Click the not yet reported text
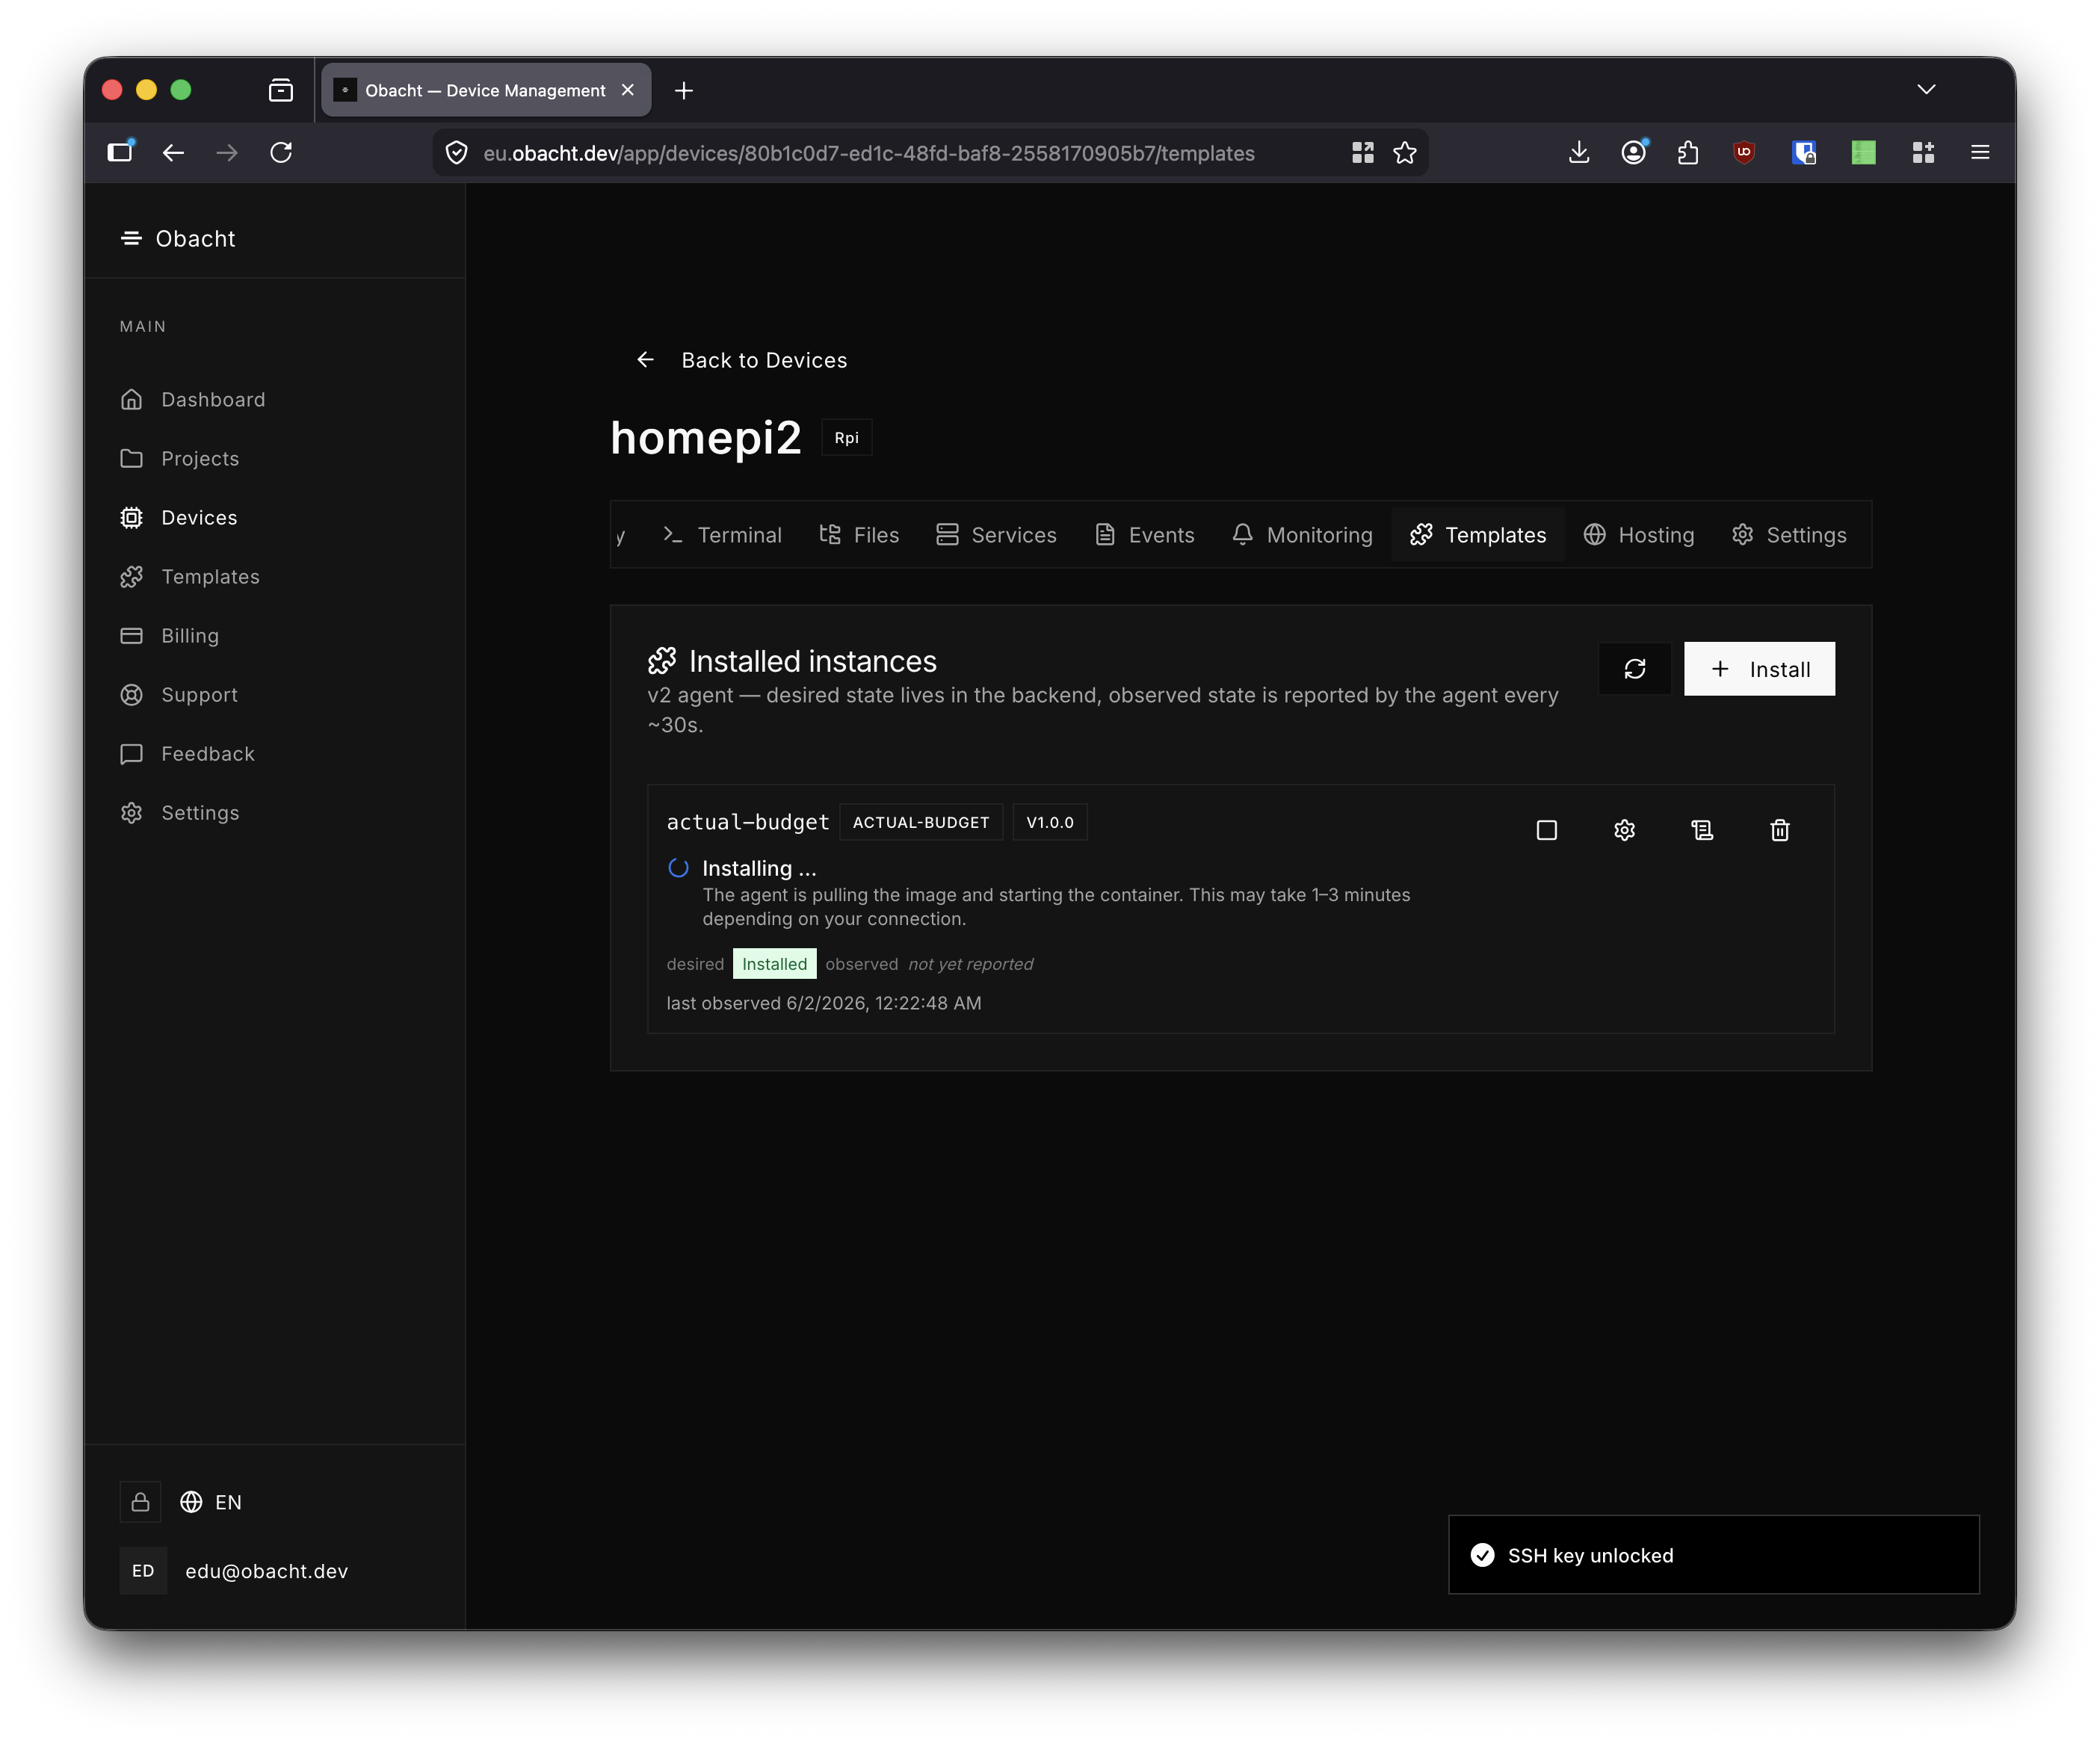Image resolution: width=2100 pixels, height=1741 pixels. pos(970,964)
